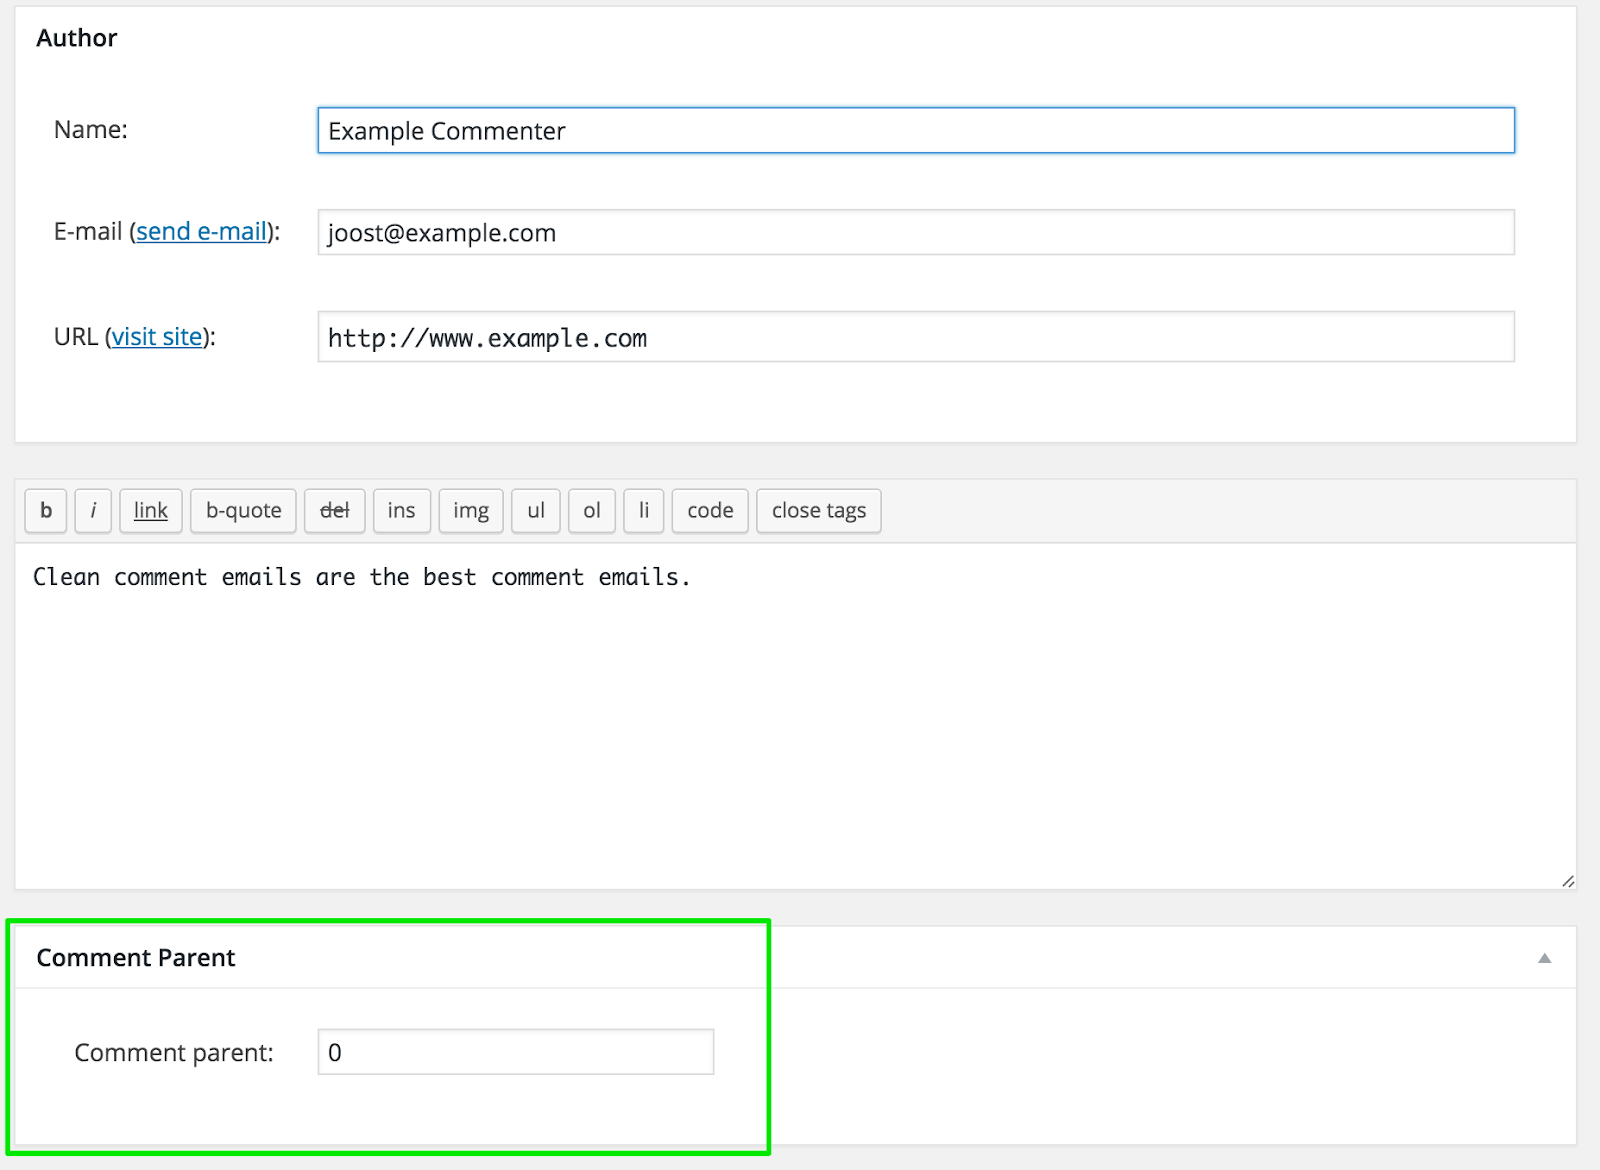The image size is (1600, 1170).
Task: Open the send e-mail link
Action: coord(202,232)
